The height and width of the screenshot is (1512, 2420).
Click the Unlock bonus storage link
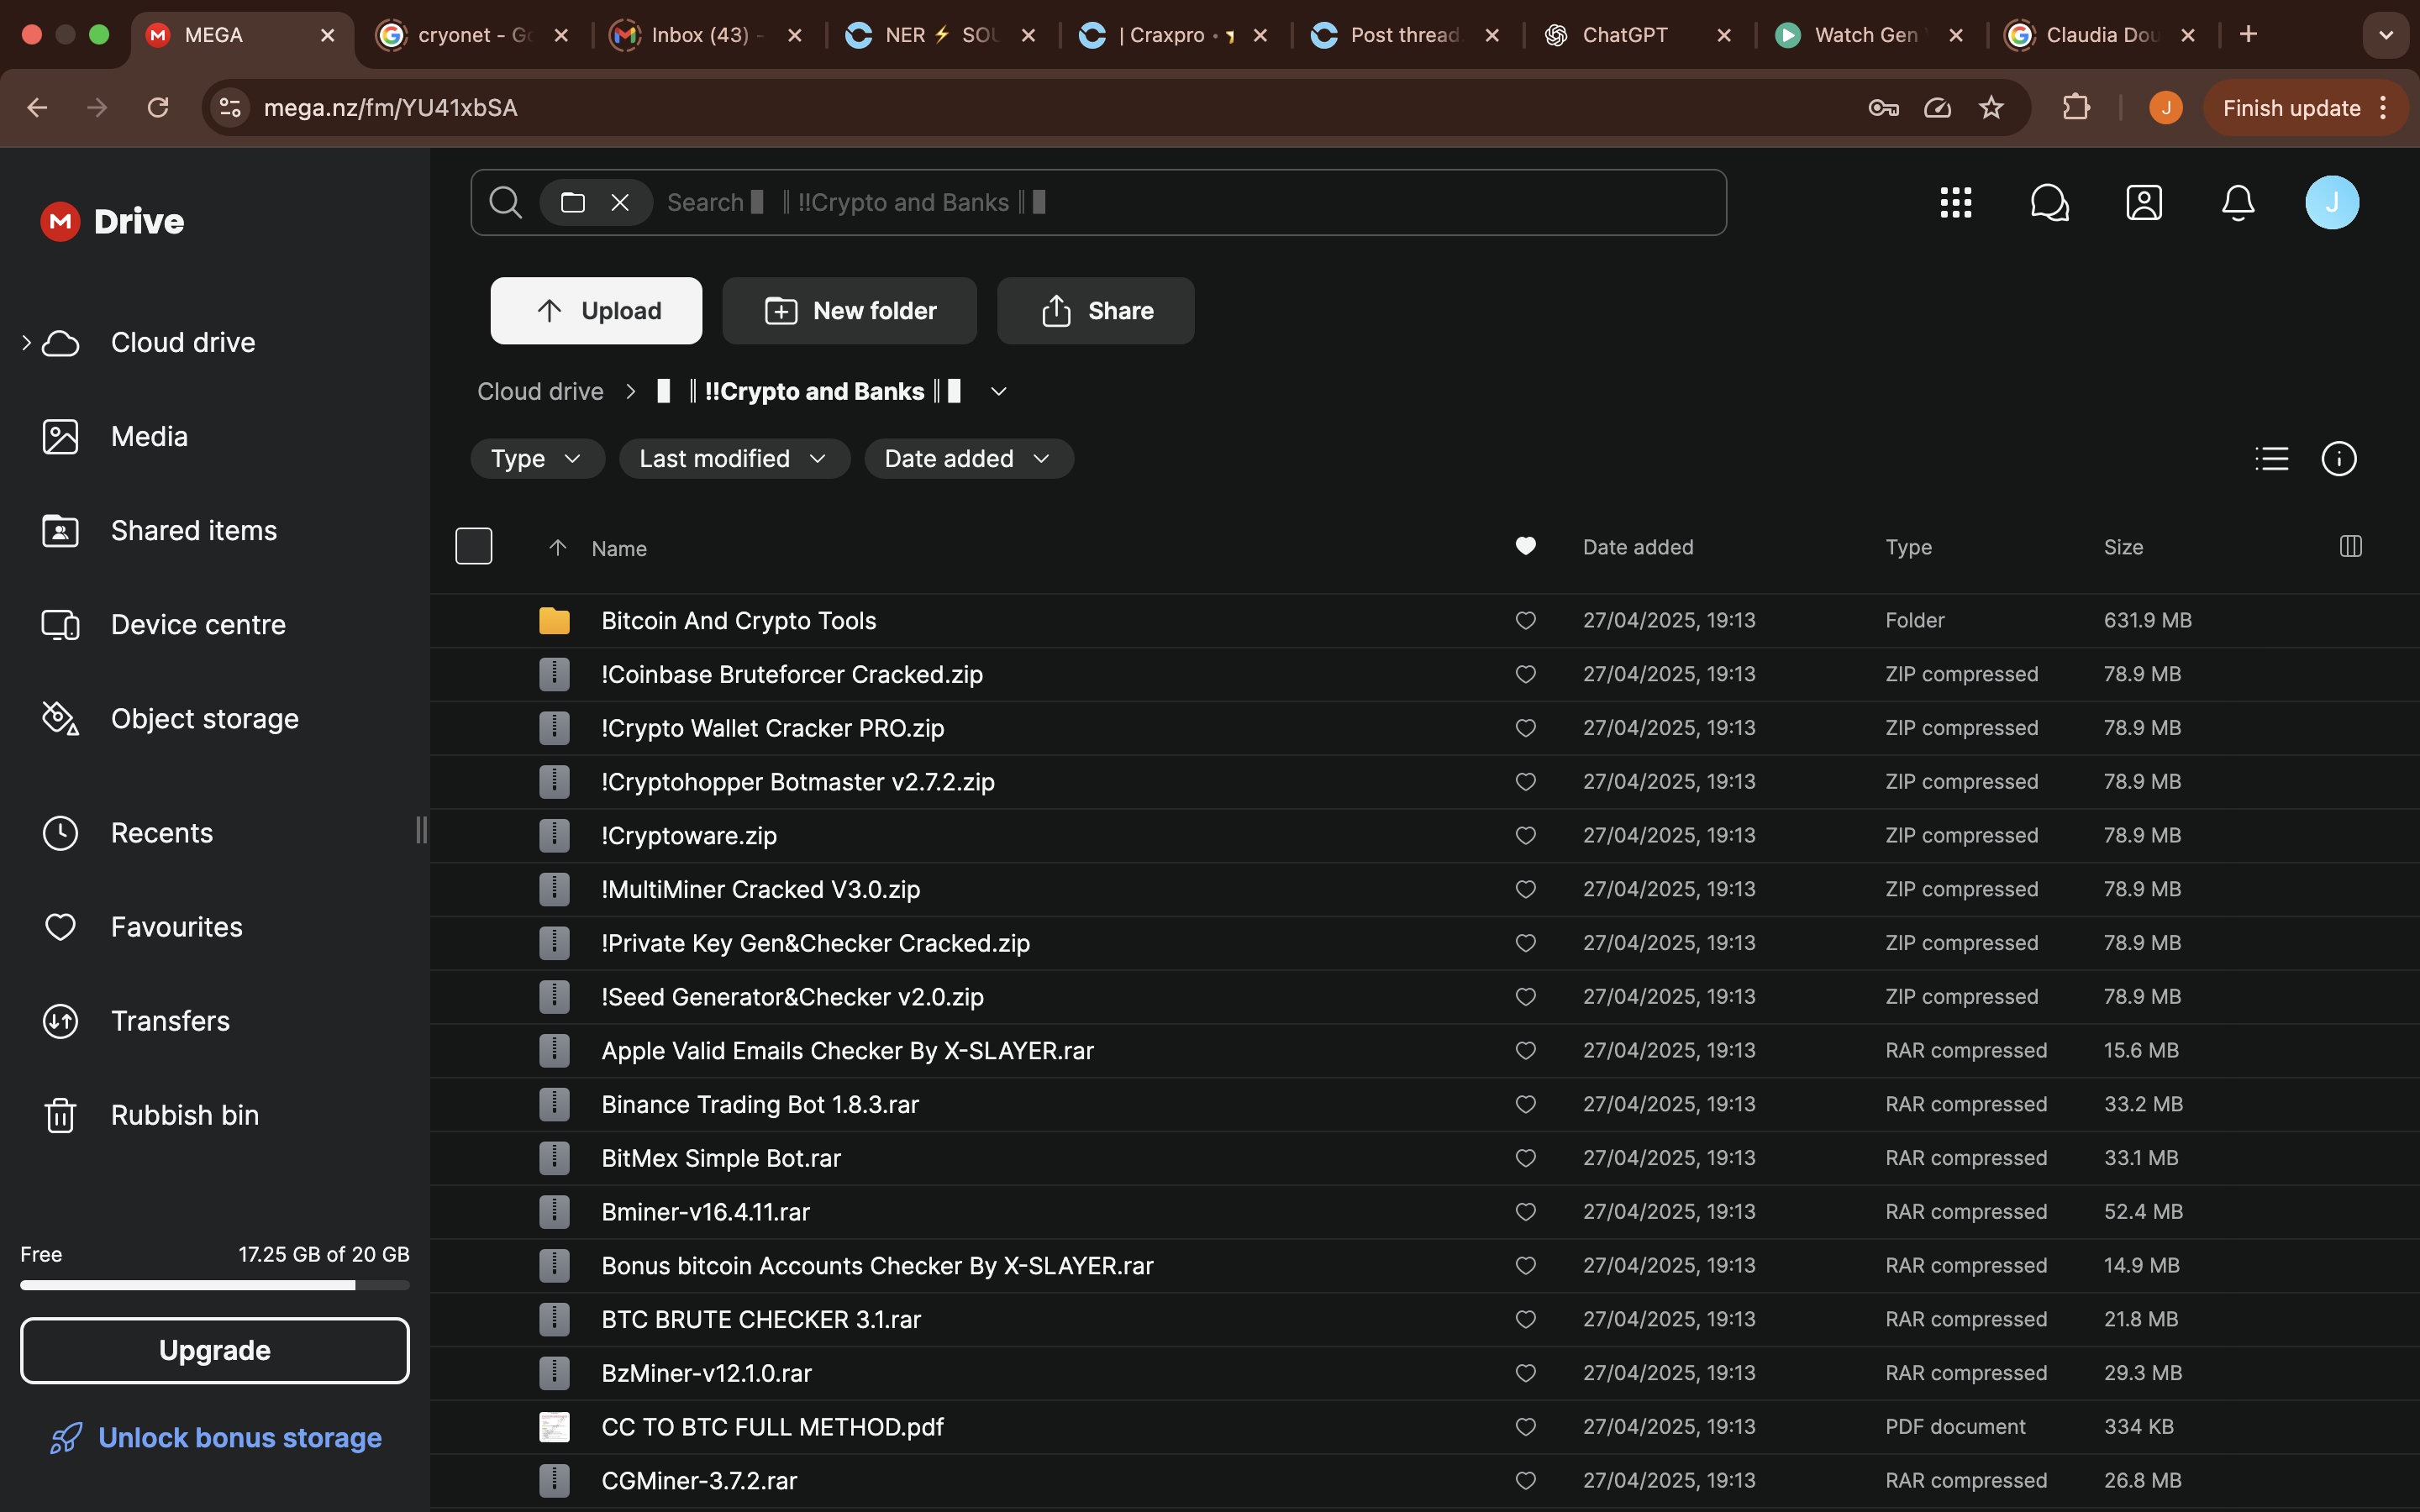tap(239, 1437)
